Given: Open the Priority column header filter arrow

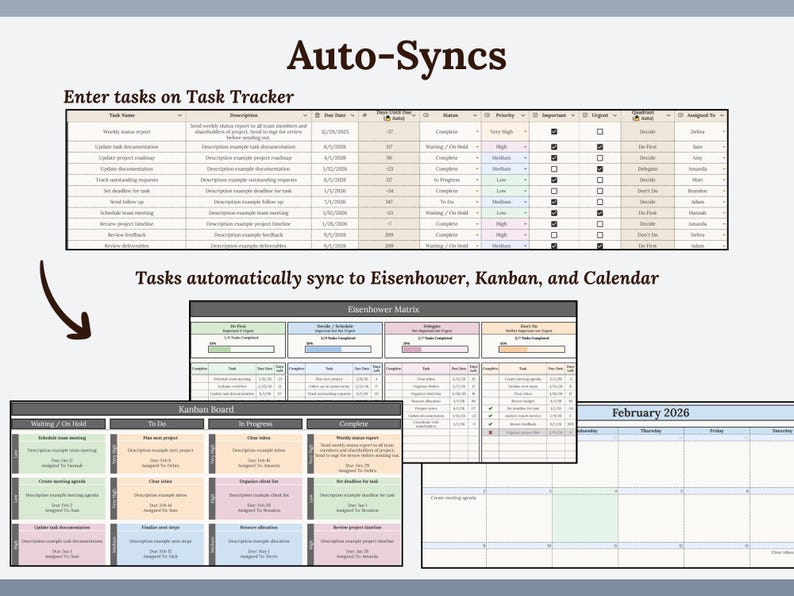Looking at the screenshot, I should click(x=523, y=115).
